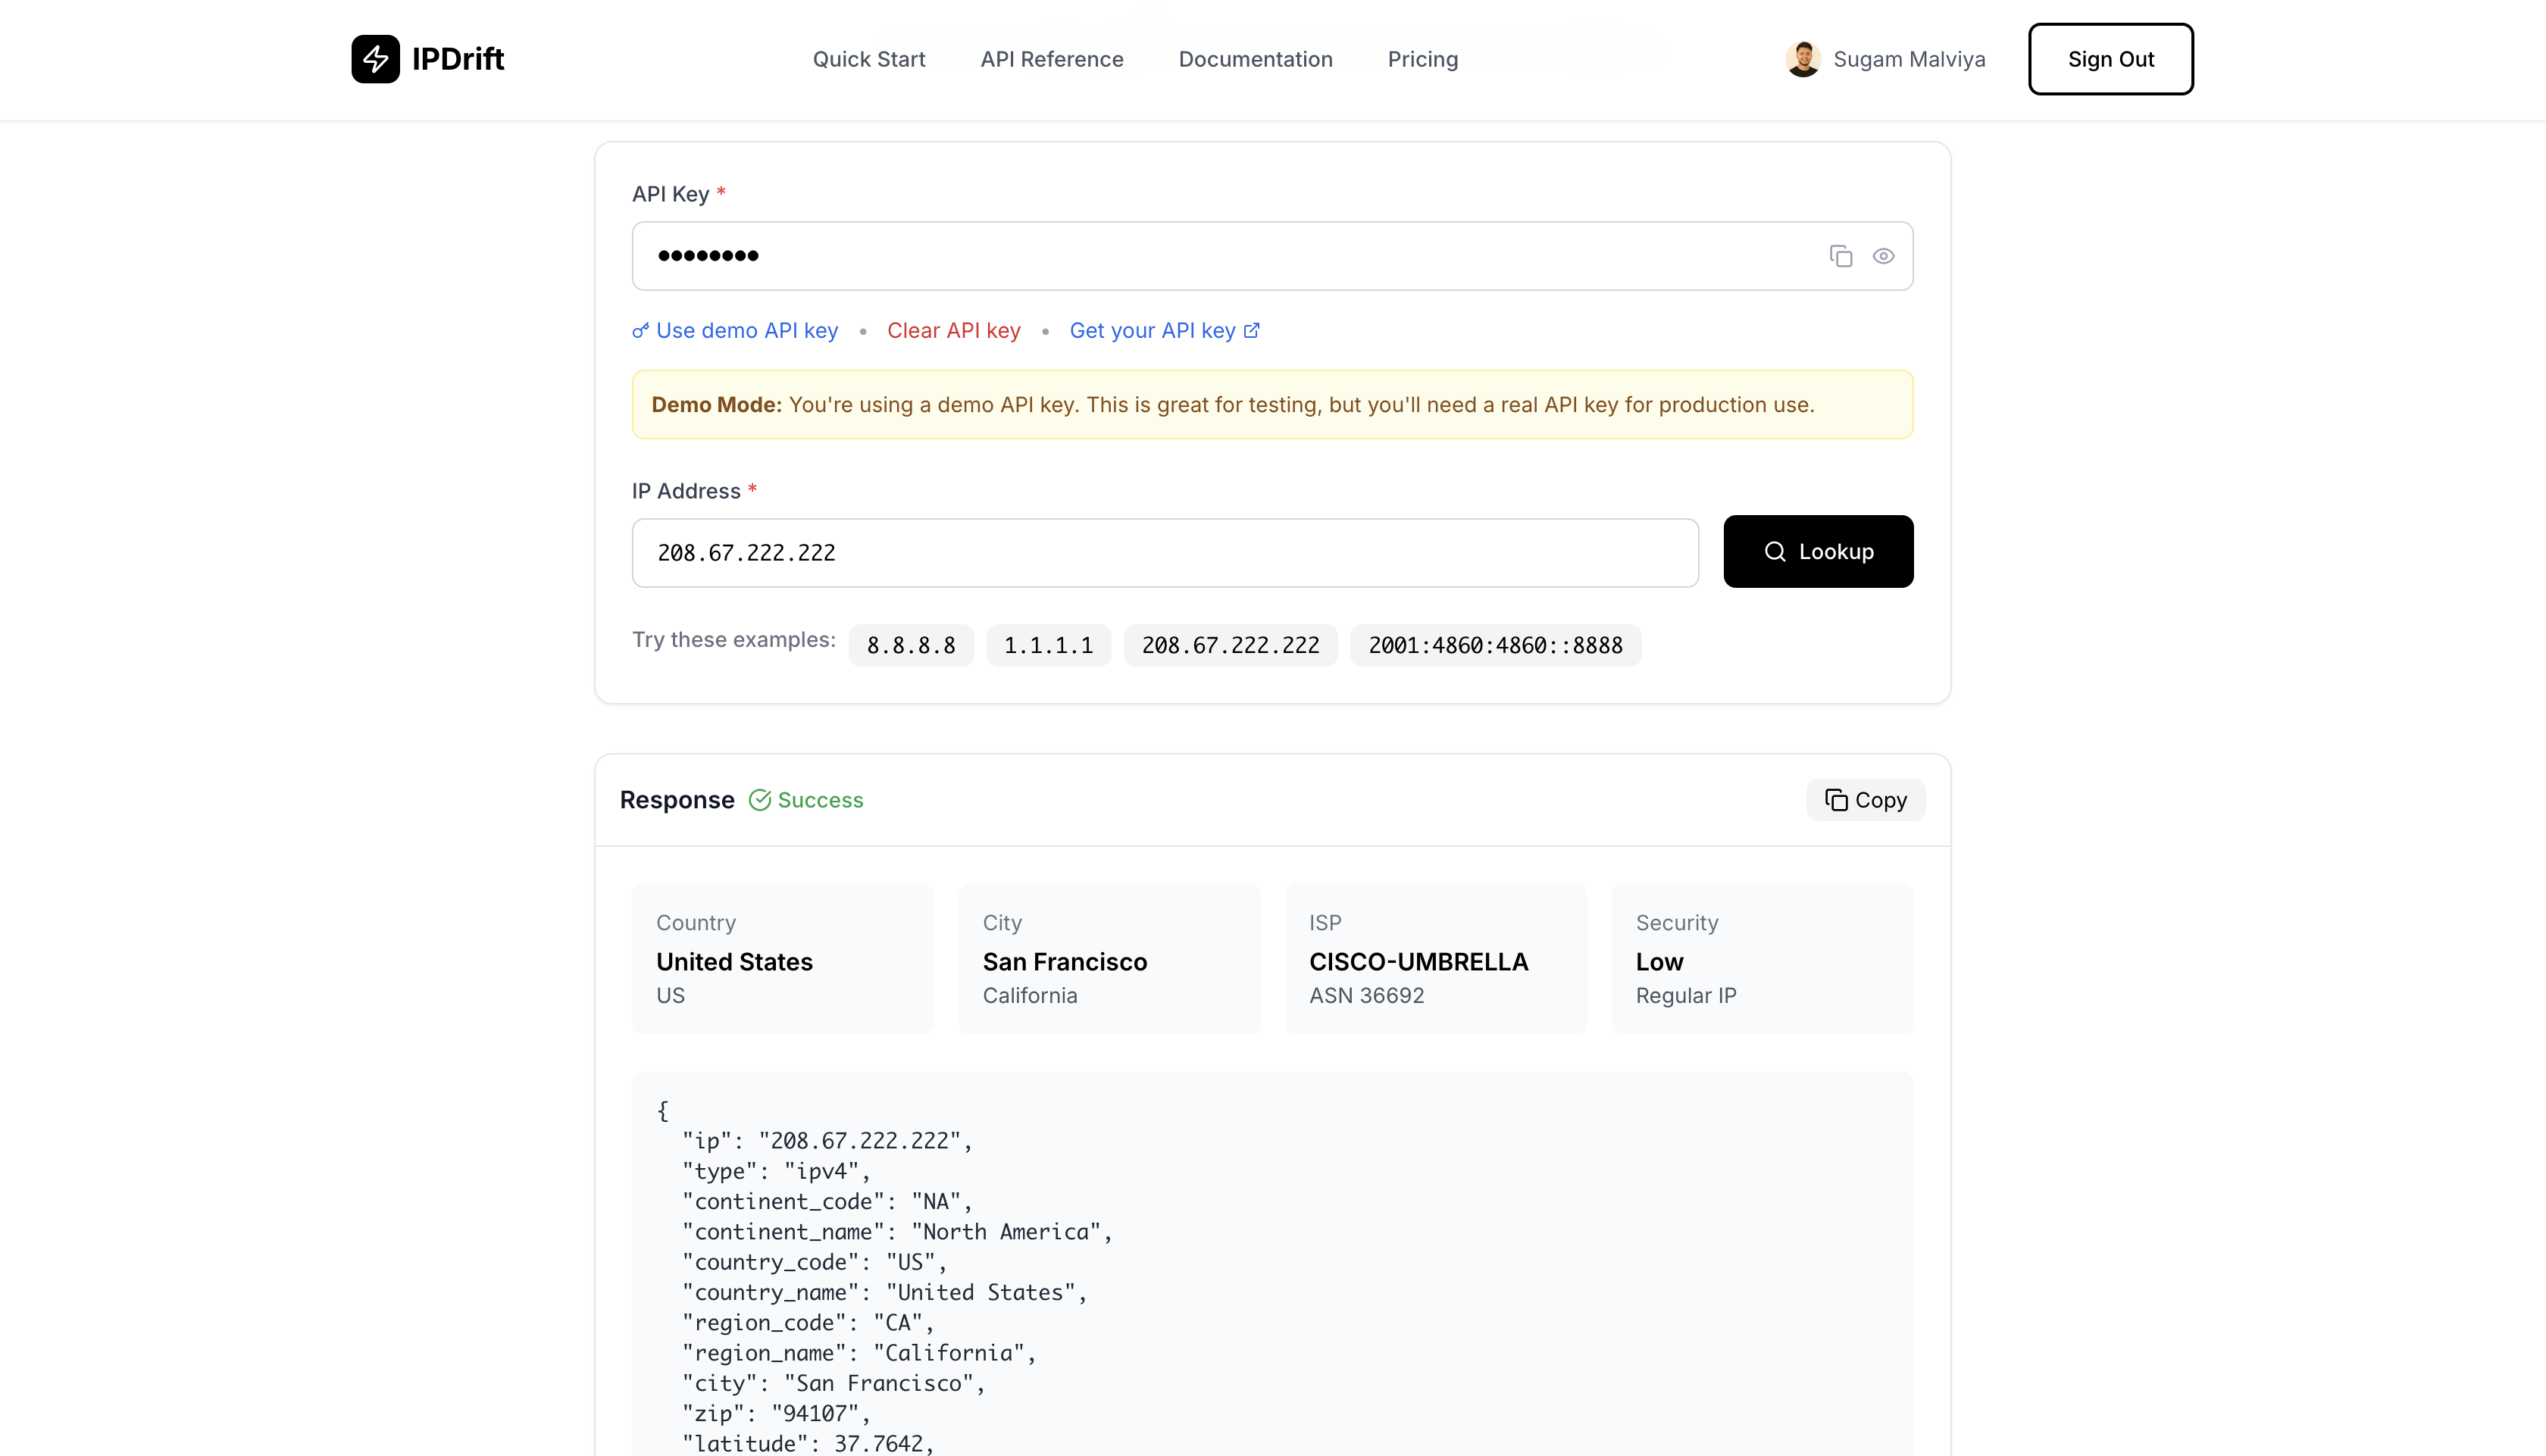The height and width of the screenshot is (1456, 2546).
Task: Go to API Reference
Action: 1051,59
